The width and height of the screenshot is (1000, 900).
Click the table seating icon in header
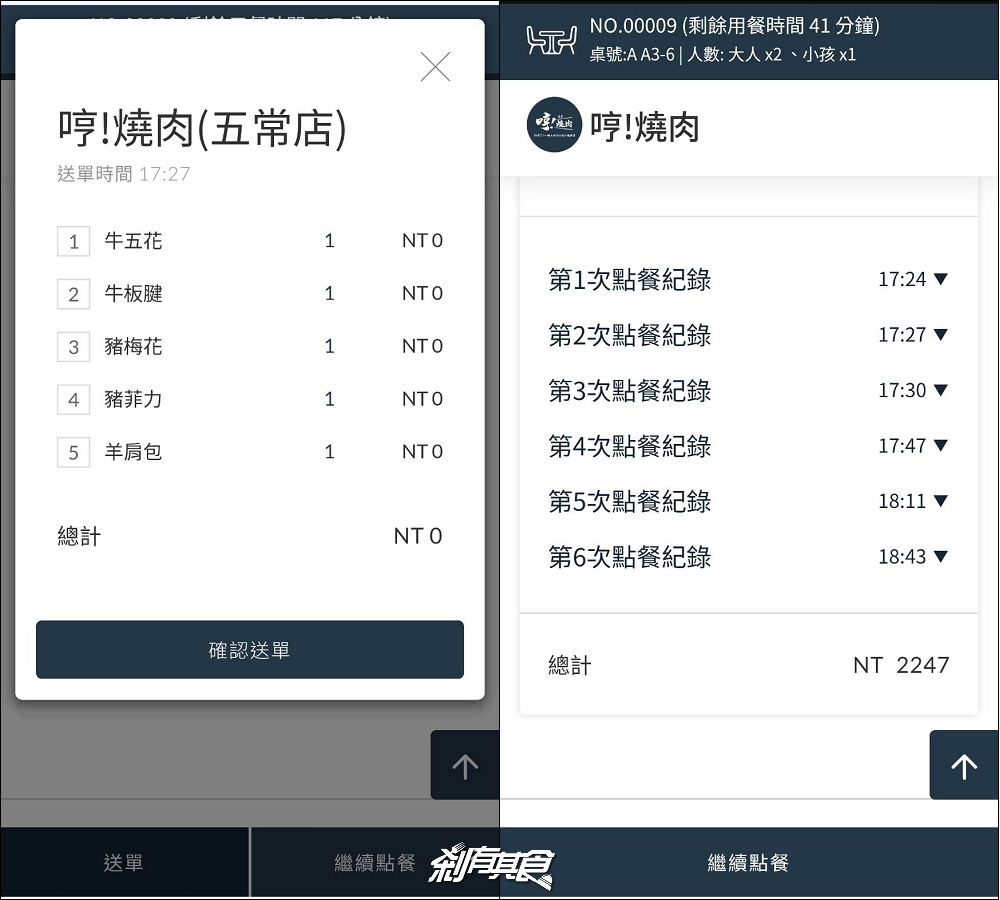coord(551,40)
